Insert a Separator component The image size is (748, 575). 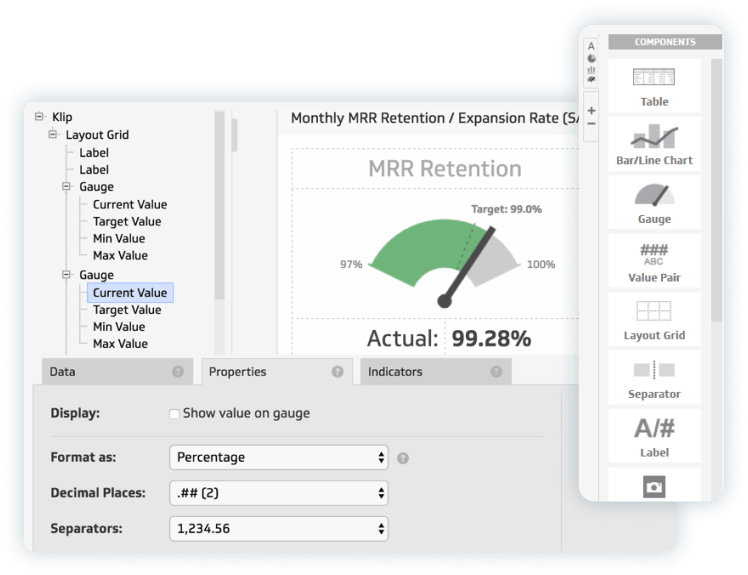654,378
